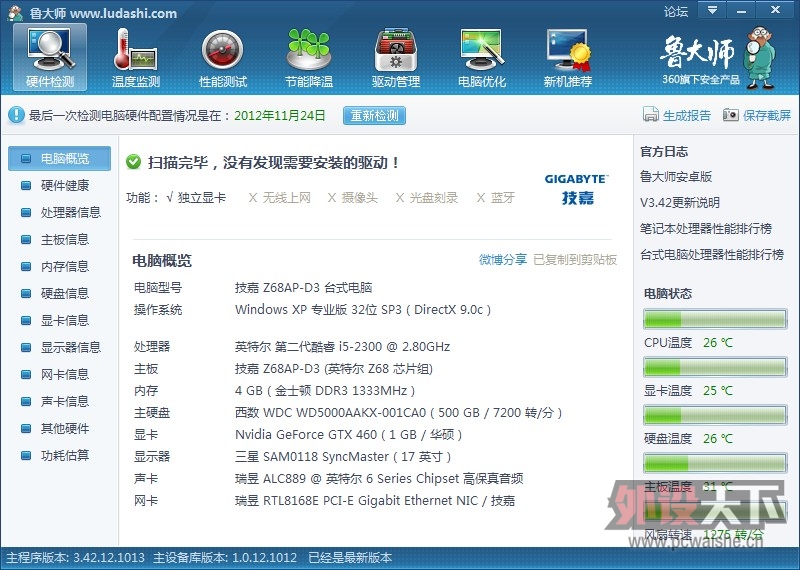Open 台式电脑处理器性能排行榜 link
800x570 pixels.
pos(712,255)
